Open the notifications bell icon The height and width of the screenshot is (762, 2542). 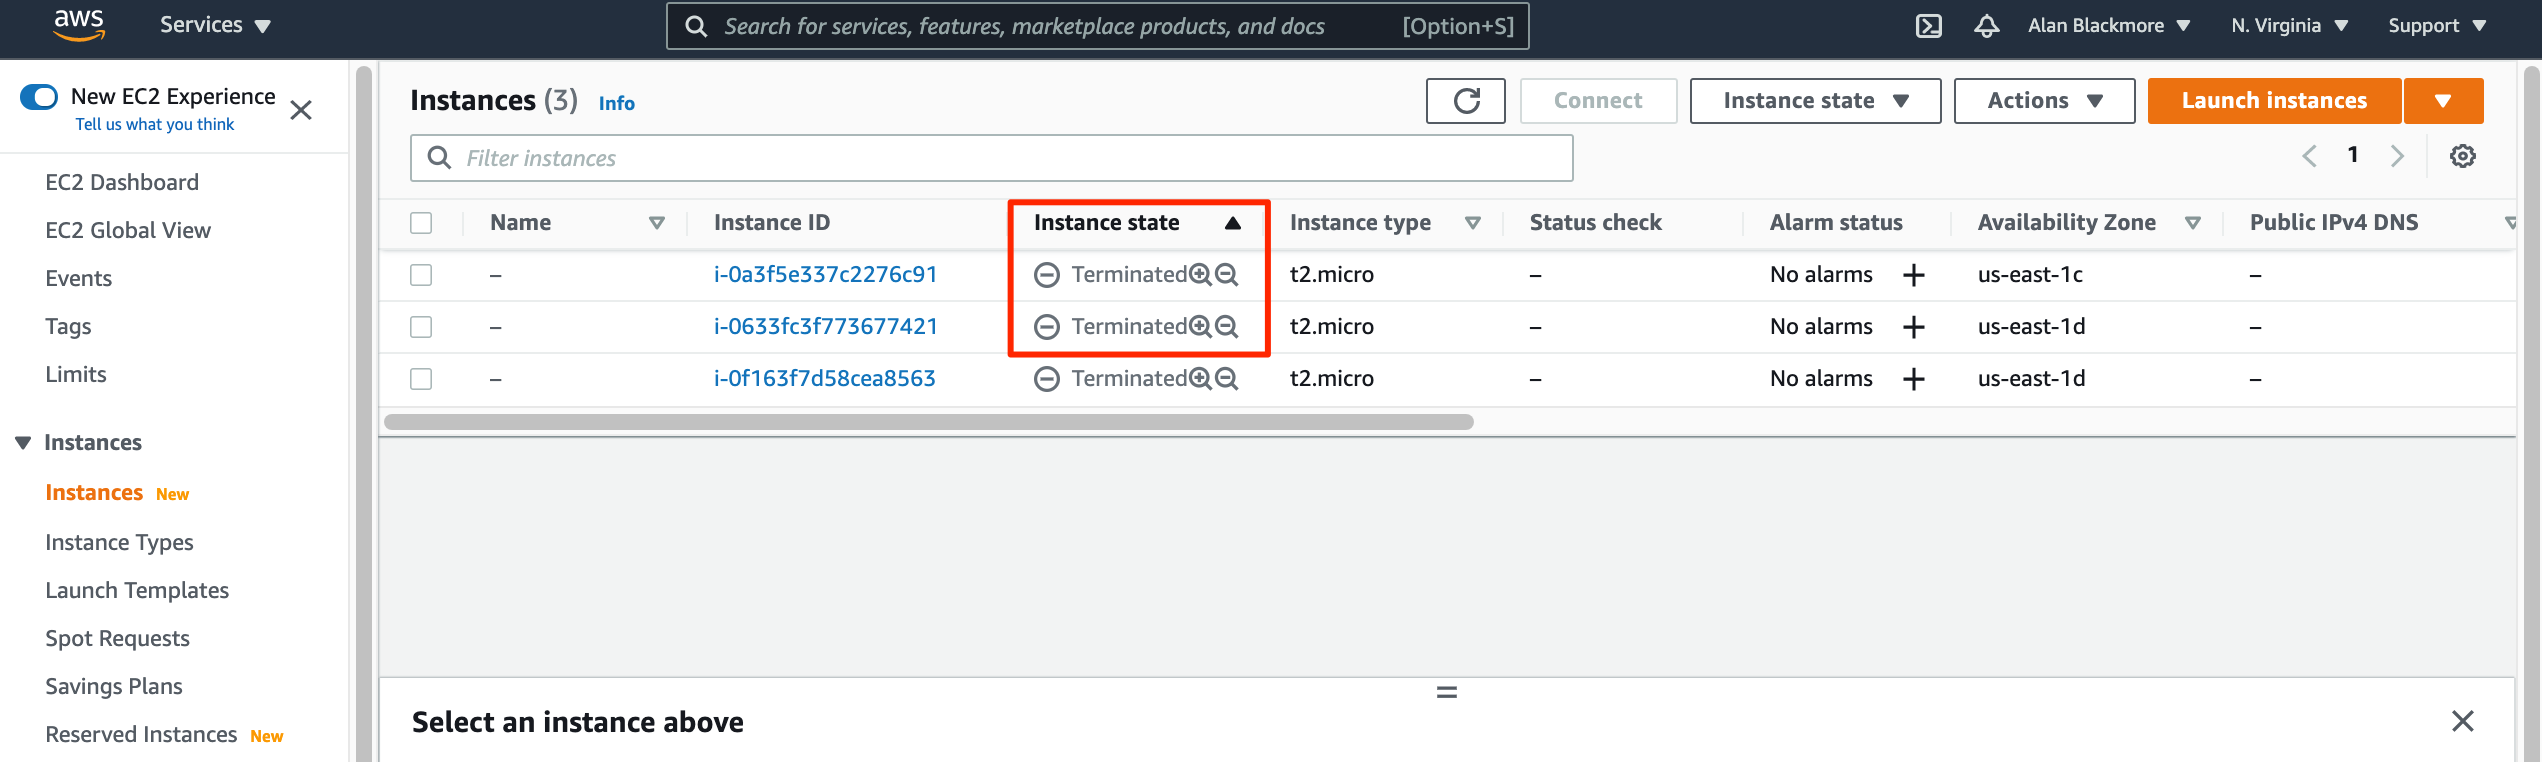coord(1986,26)
